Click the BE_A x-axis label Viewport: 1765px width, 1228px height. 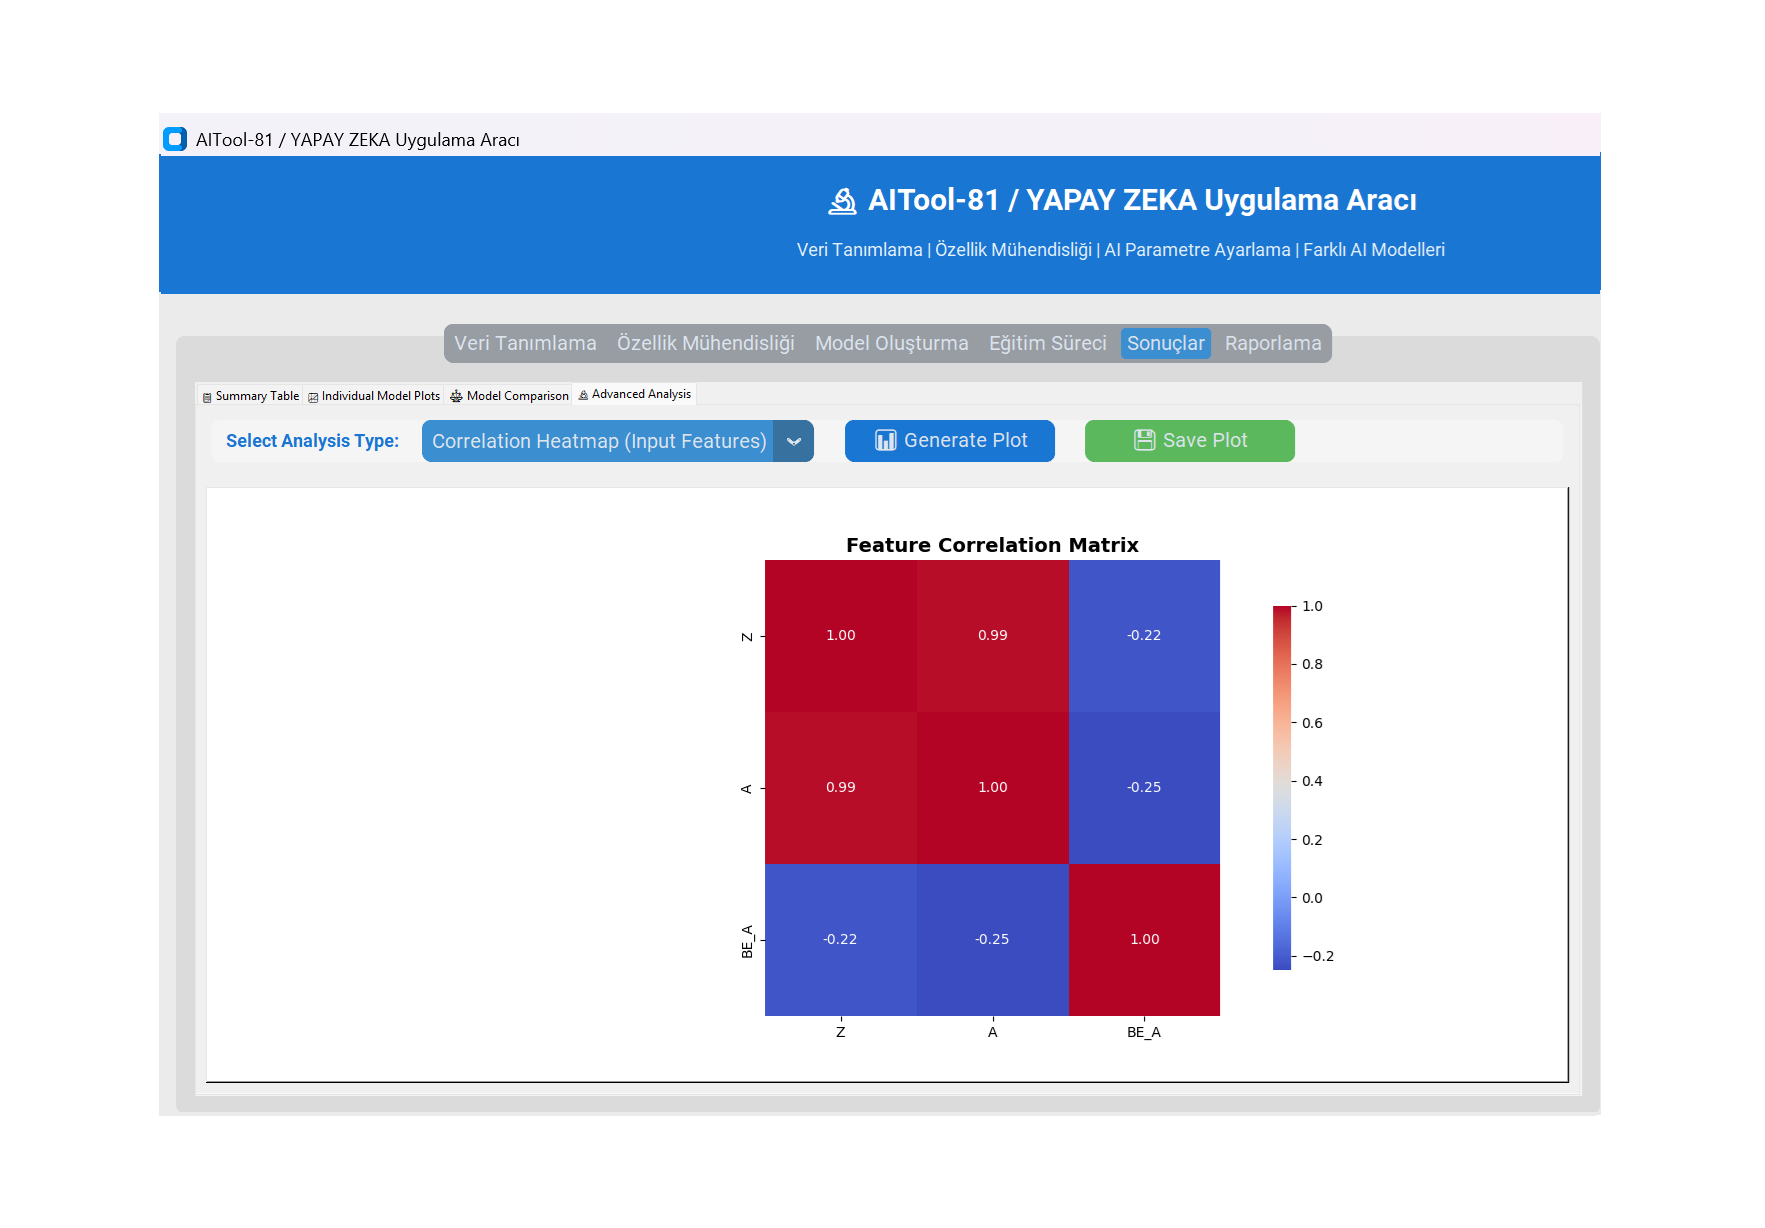tap(1144, 1032)
